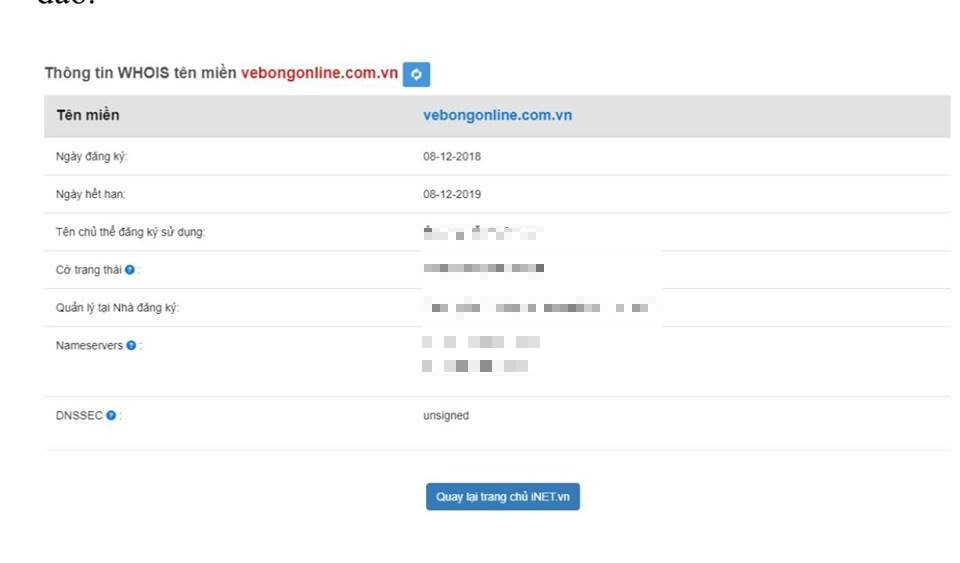Select the first blurred nameserver entry

click(x=481, y=342)
